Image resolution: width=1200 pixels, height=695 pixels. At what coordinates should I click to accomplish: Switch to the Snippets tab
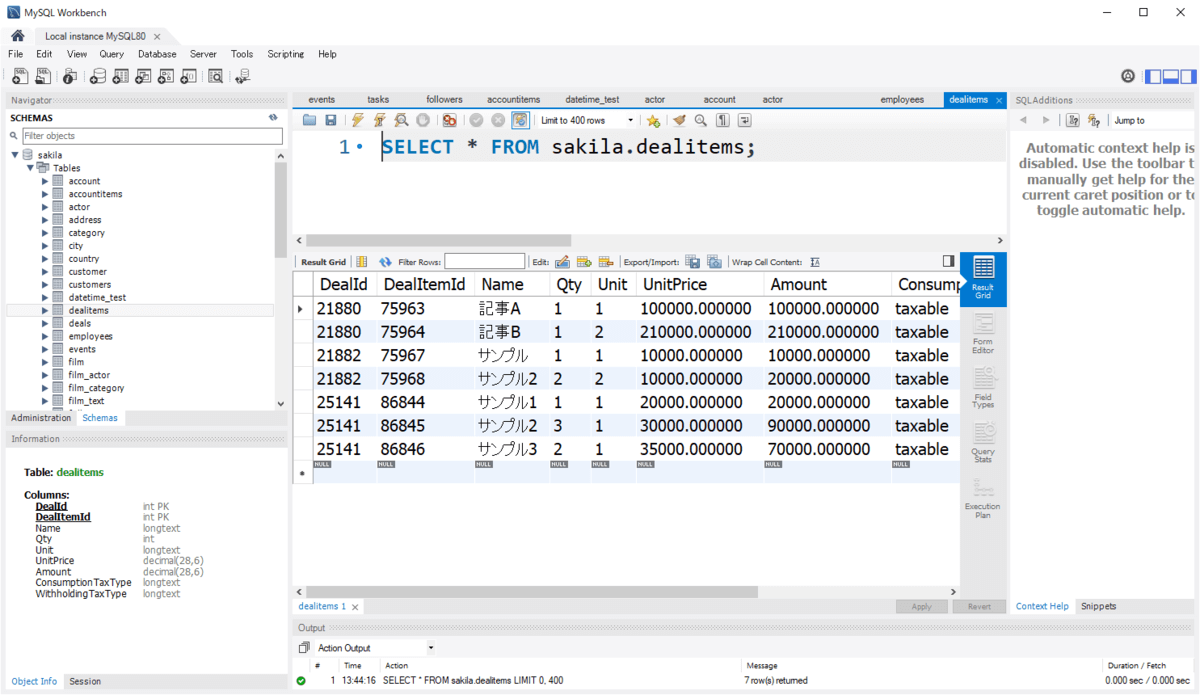[x=1098, y=606]
